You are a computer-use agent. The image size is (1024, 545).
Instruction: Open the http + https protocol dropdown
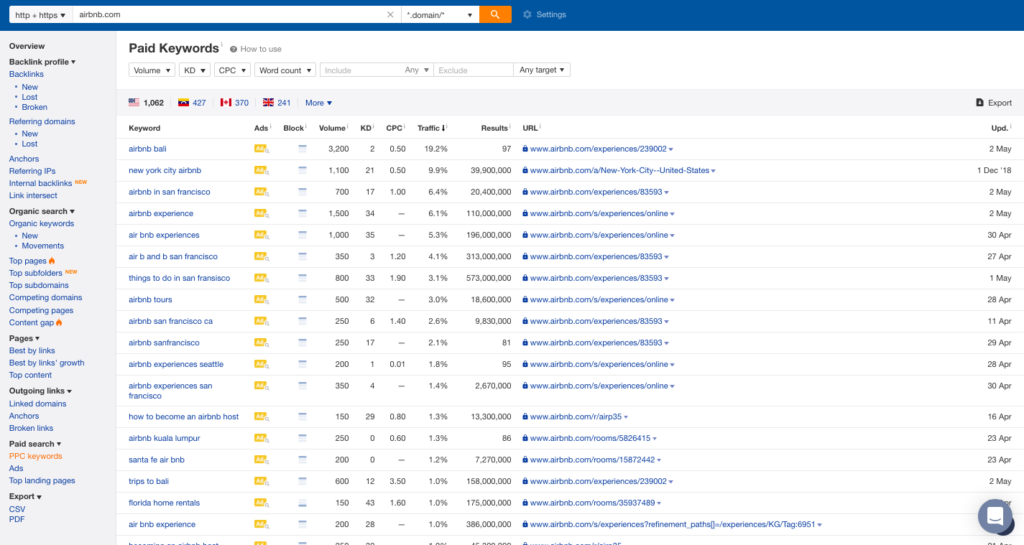(x=40, y=14)
